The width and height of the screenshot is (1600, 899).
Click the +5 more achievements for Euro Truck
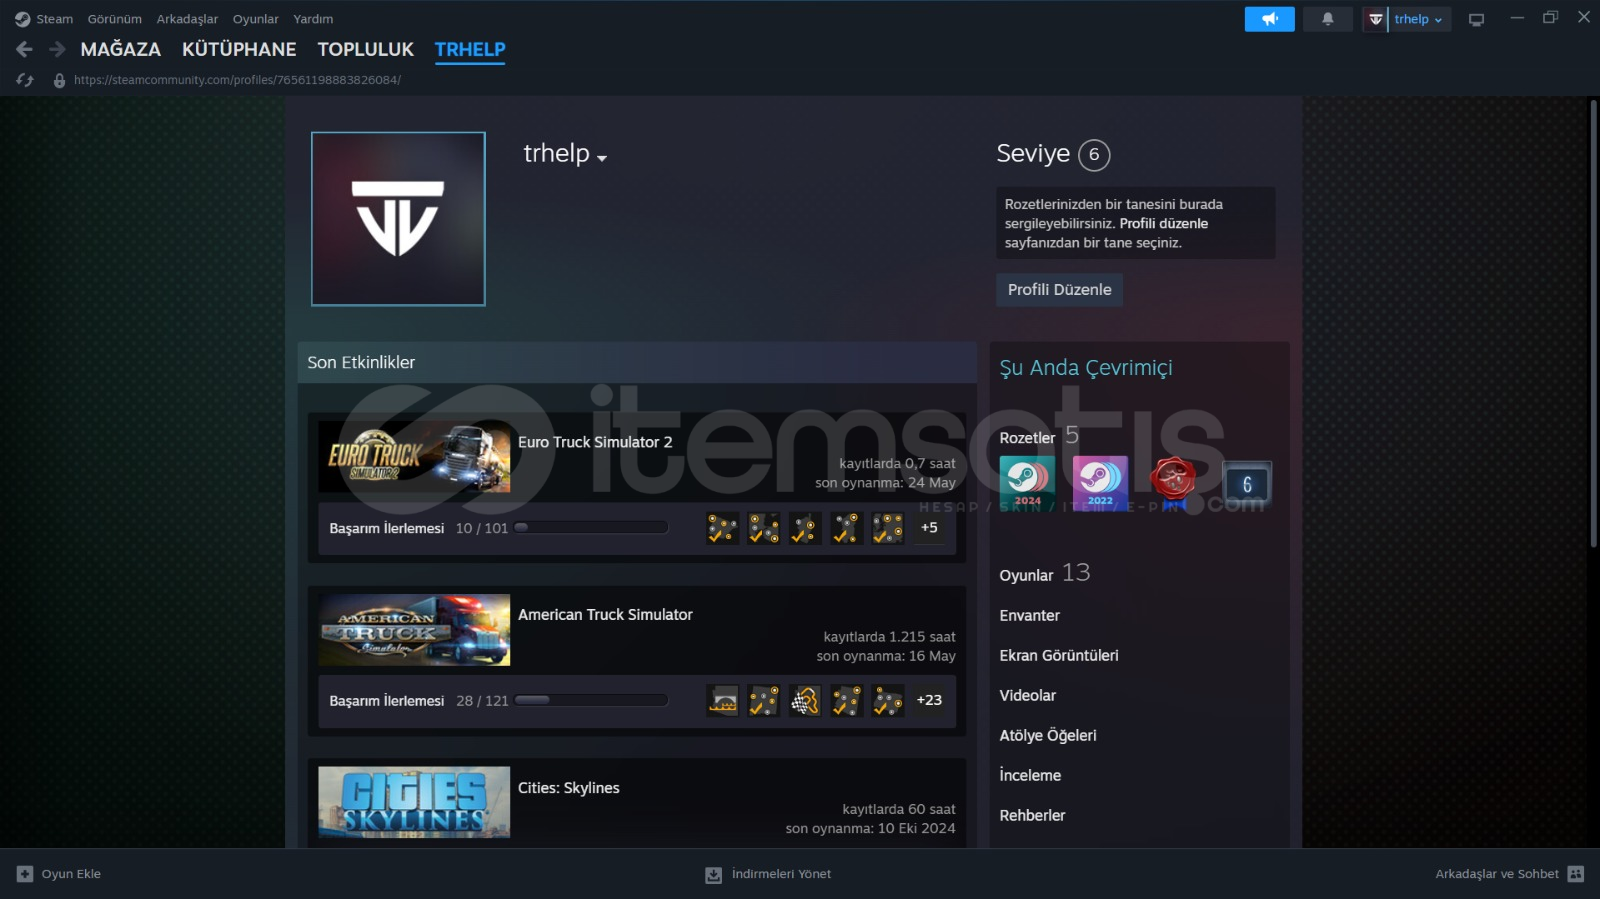coord(929,528)
